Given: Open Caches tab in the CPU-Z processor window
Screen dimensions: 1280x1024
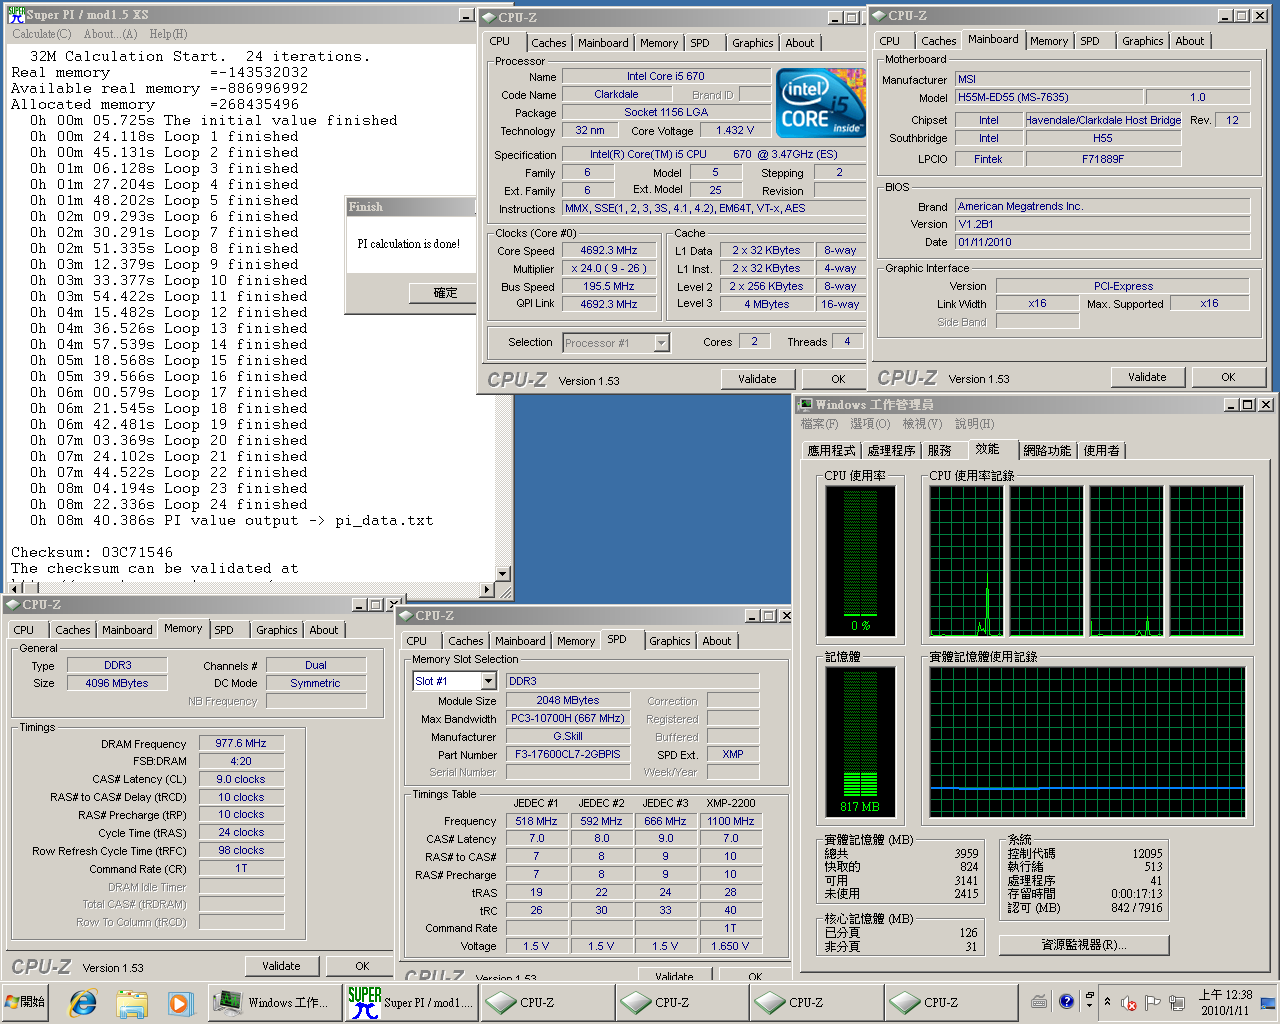Looking at the screenshot, I should pos(549,43).
